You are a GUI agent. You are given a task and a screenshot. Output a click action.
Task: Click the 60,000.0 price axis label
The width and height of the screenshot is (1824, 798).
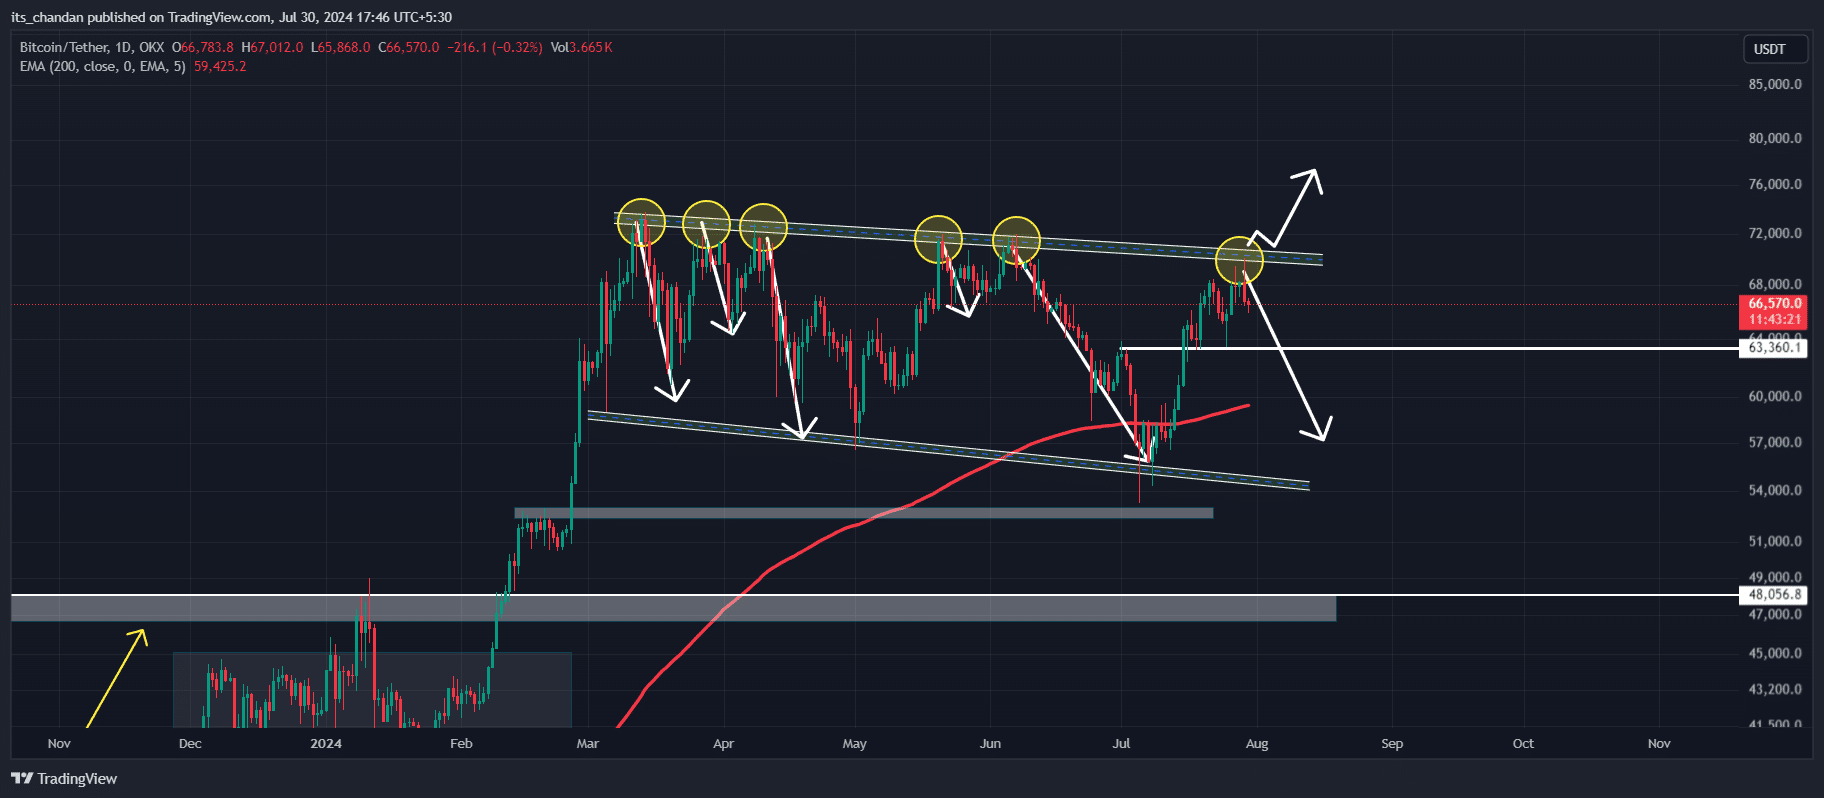(1775, 396)
